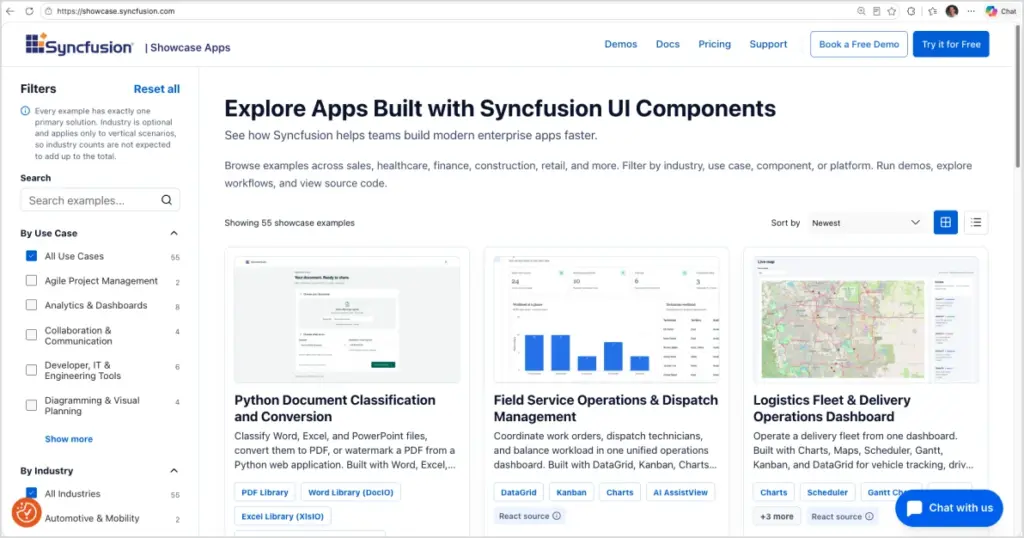Click the search magnifier icon in filters
Screen dimensions: 1024x538
(167, 200)
